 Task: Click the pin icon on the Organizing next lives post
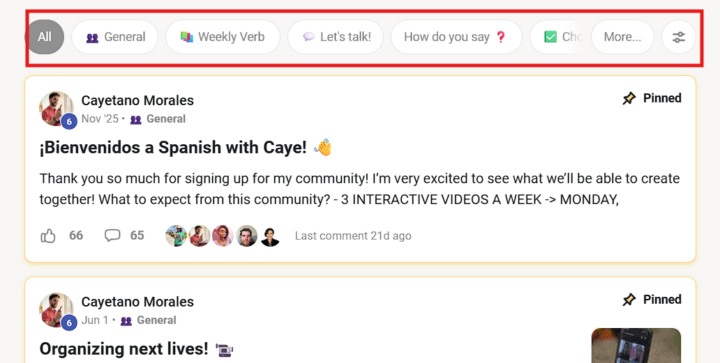click(629, 300)
